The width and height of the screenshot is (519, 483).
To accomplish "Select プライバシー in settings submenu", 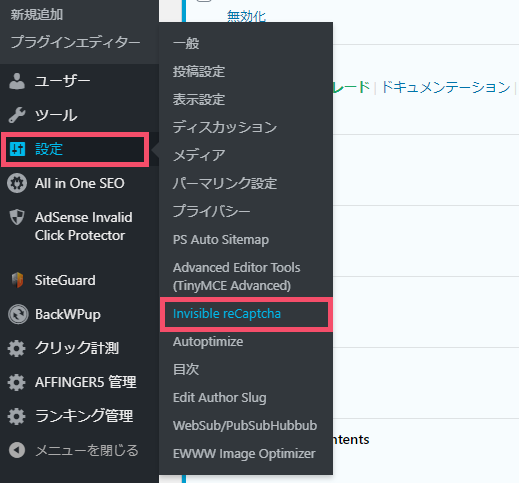I will click(x=211, y=211).
